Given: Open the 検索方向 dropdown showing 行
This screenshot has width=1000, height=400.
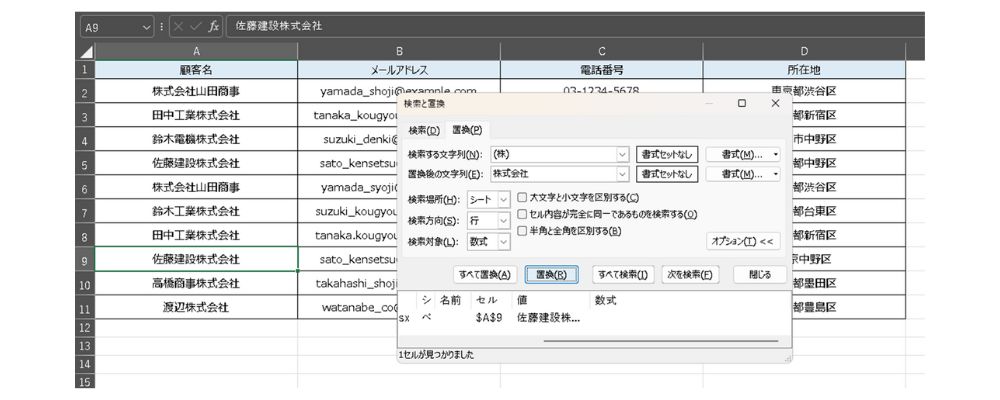Looking at the screenshot, I should [503, 220].
